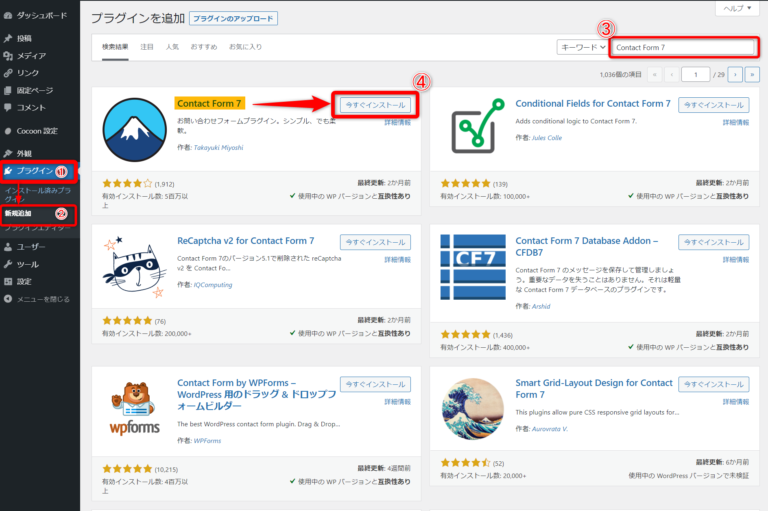Select the Add New plugin submenu item

click(18, 213)
